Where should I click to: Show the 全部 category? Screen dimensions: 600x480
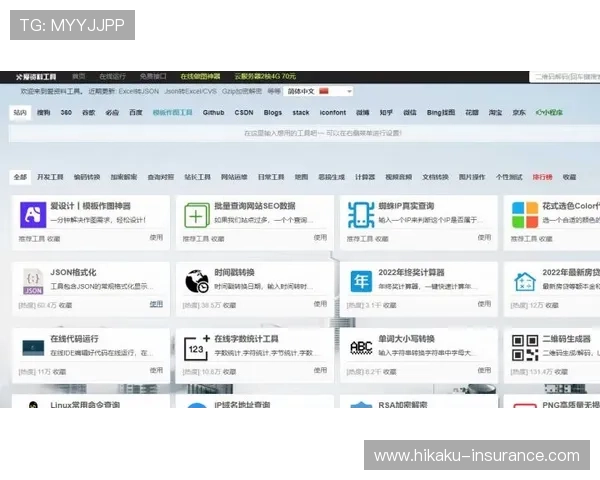20,177
